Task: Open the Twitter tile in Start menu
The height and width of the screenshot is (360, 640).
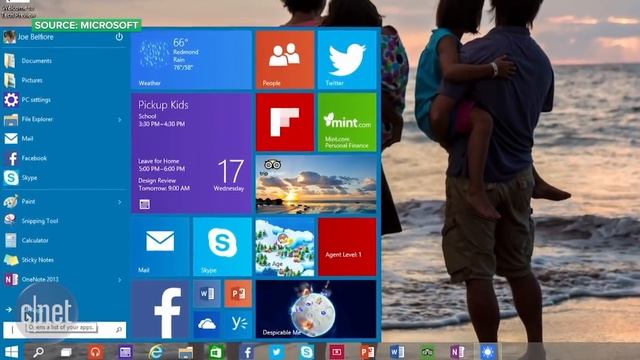Action: click(x=347, y=60)
